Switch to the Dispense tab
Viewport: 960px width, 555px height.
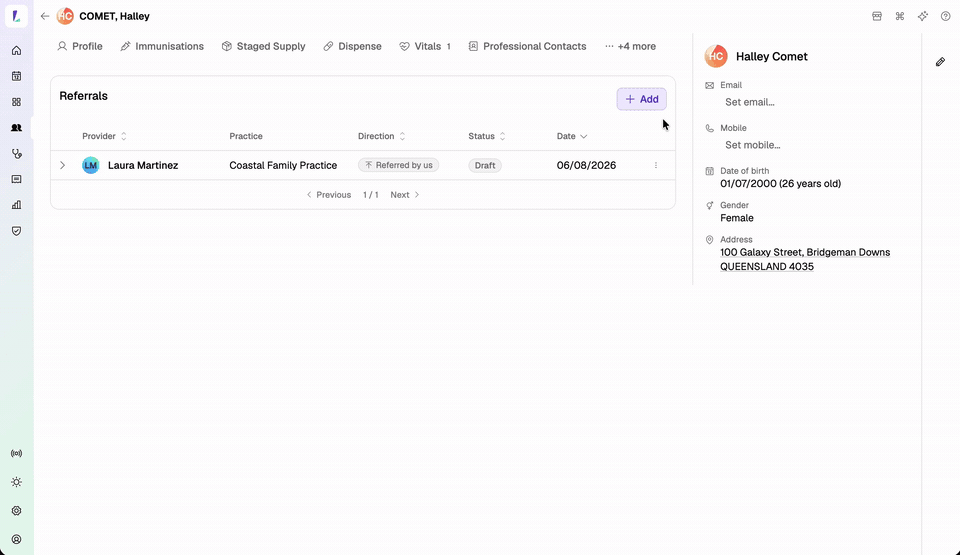(352, 47)
